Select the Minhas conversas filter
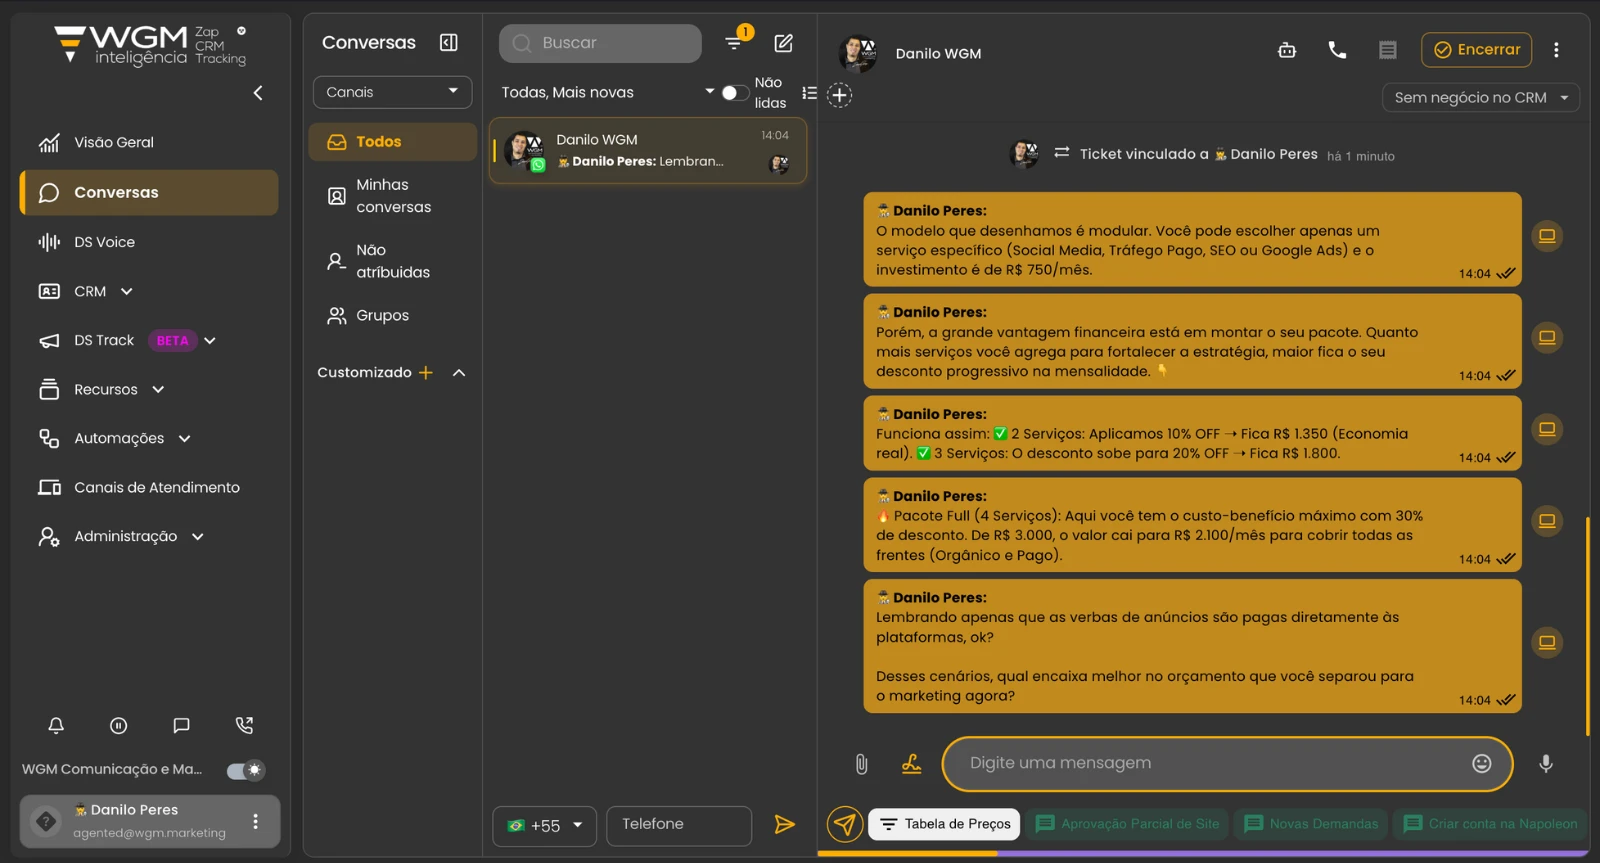Screen dimensions: 1600x863 393,196
